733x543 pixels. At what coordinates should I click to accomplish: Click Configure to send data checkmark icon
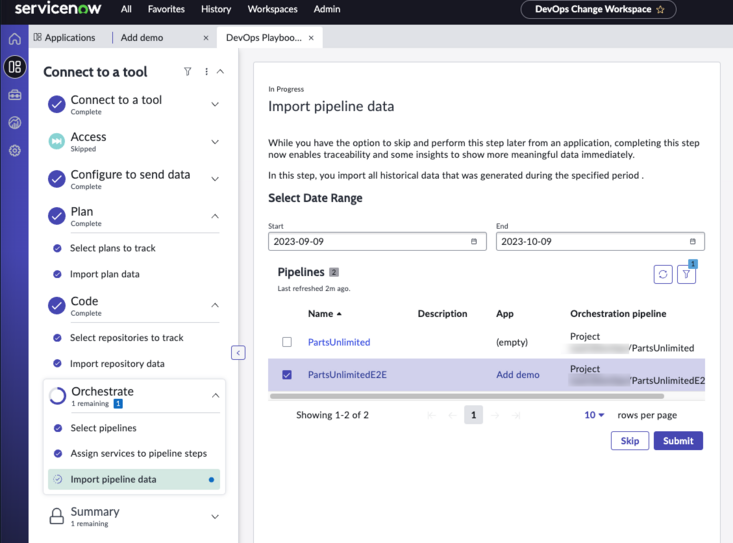click(x=57, y=179)
